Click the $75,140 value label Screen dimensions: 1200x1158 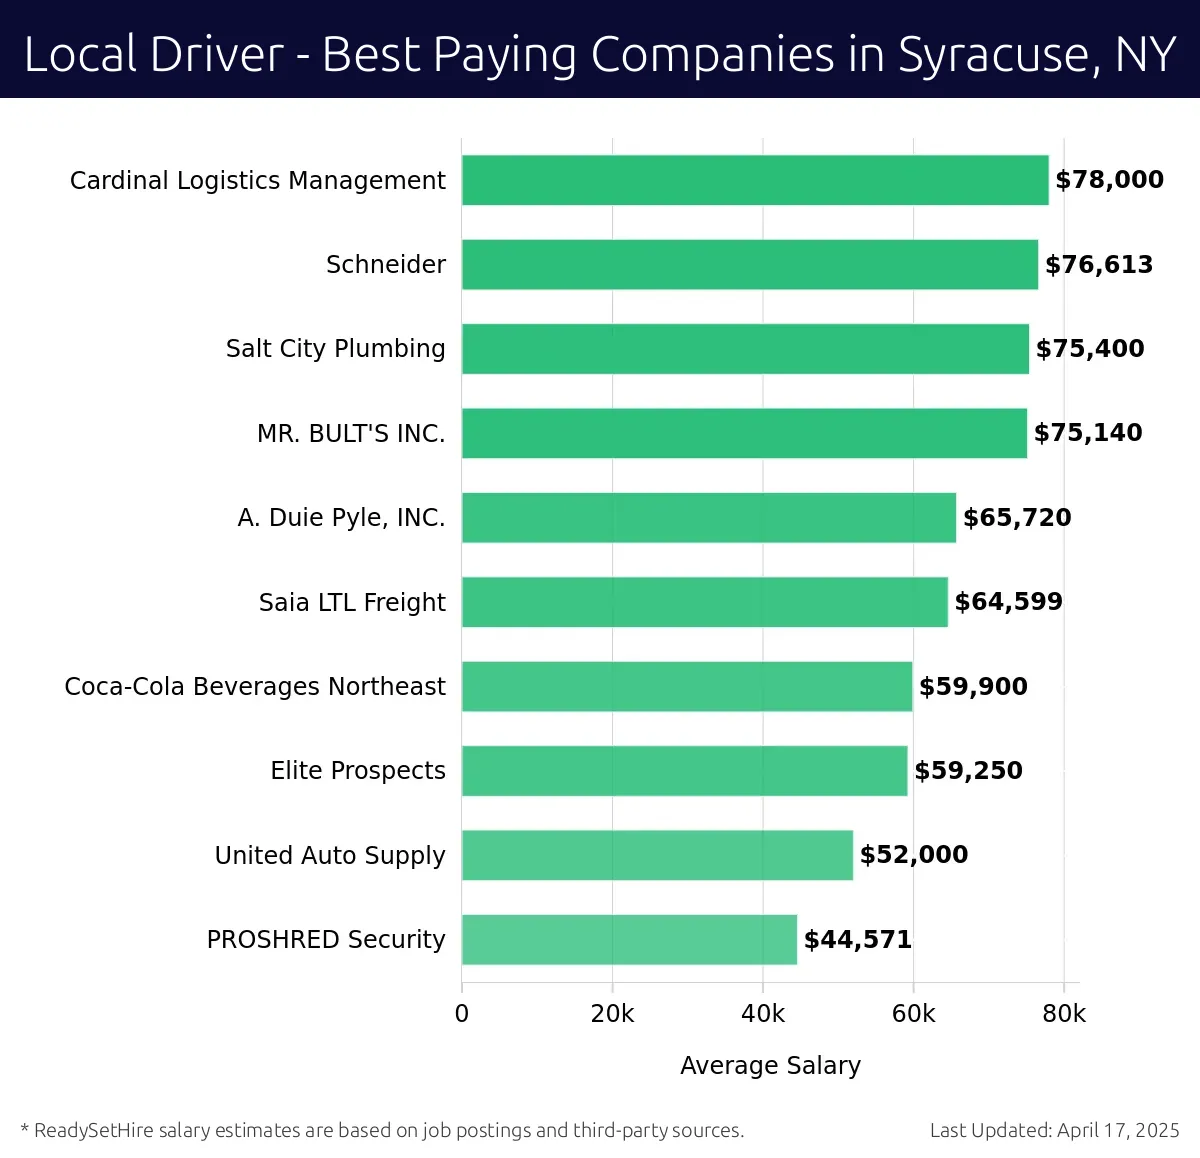tap(1088, 433)
